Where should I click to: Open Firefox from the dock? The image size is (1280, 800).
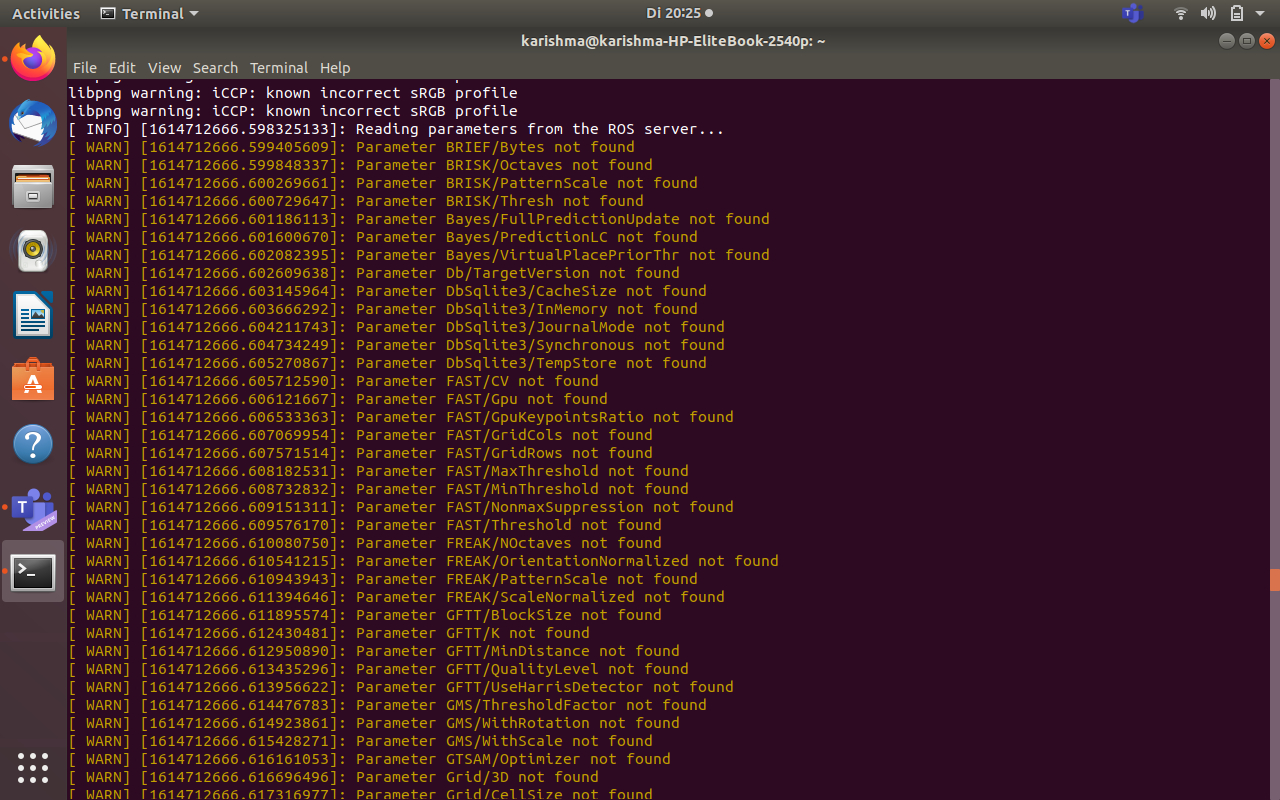pos(33,60)
